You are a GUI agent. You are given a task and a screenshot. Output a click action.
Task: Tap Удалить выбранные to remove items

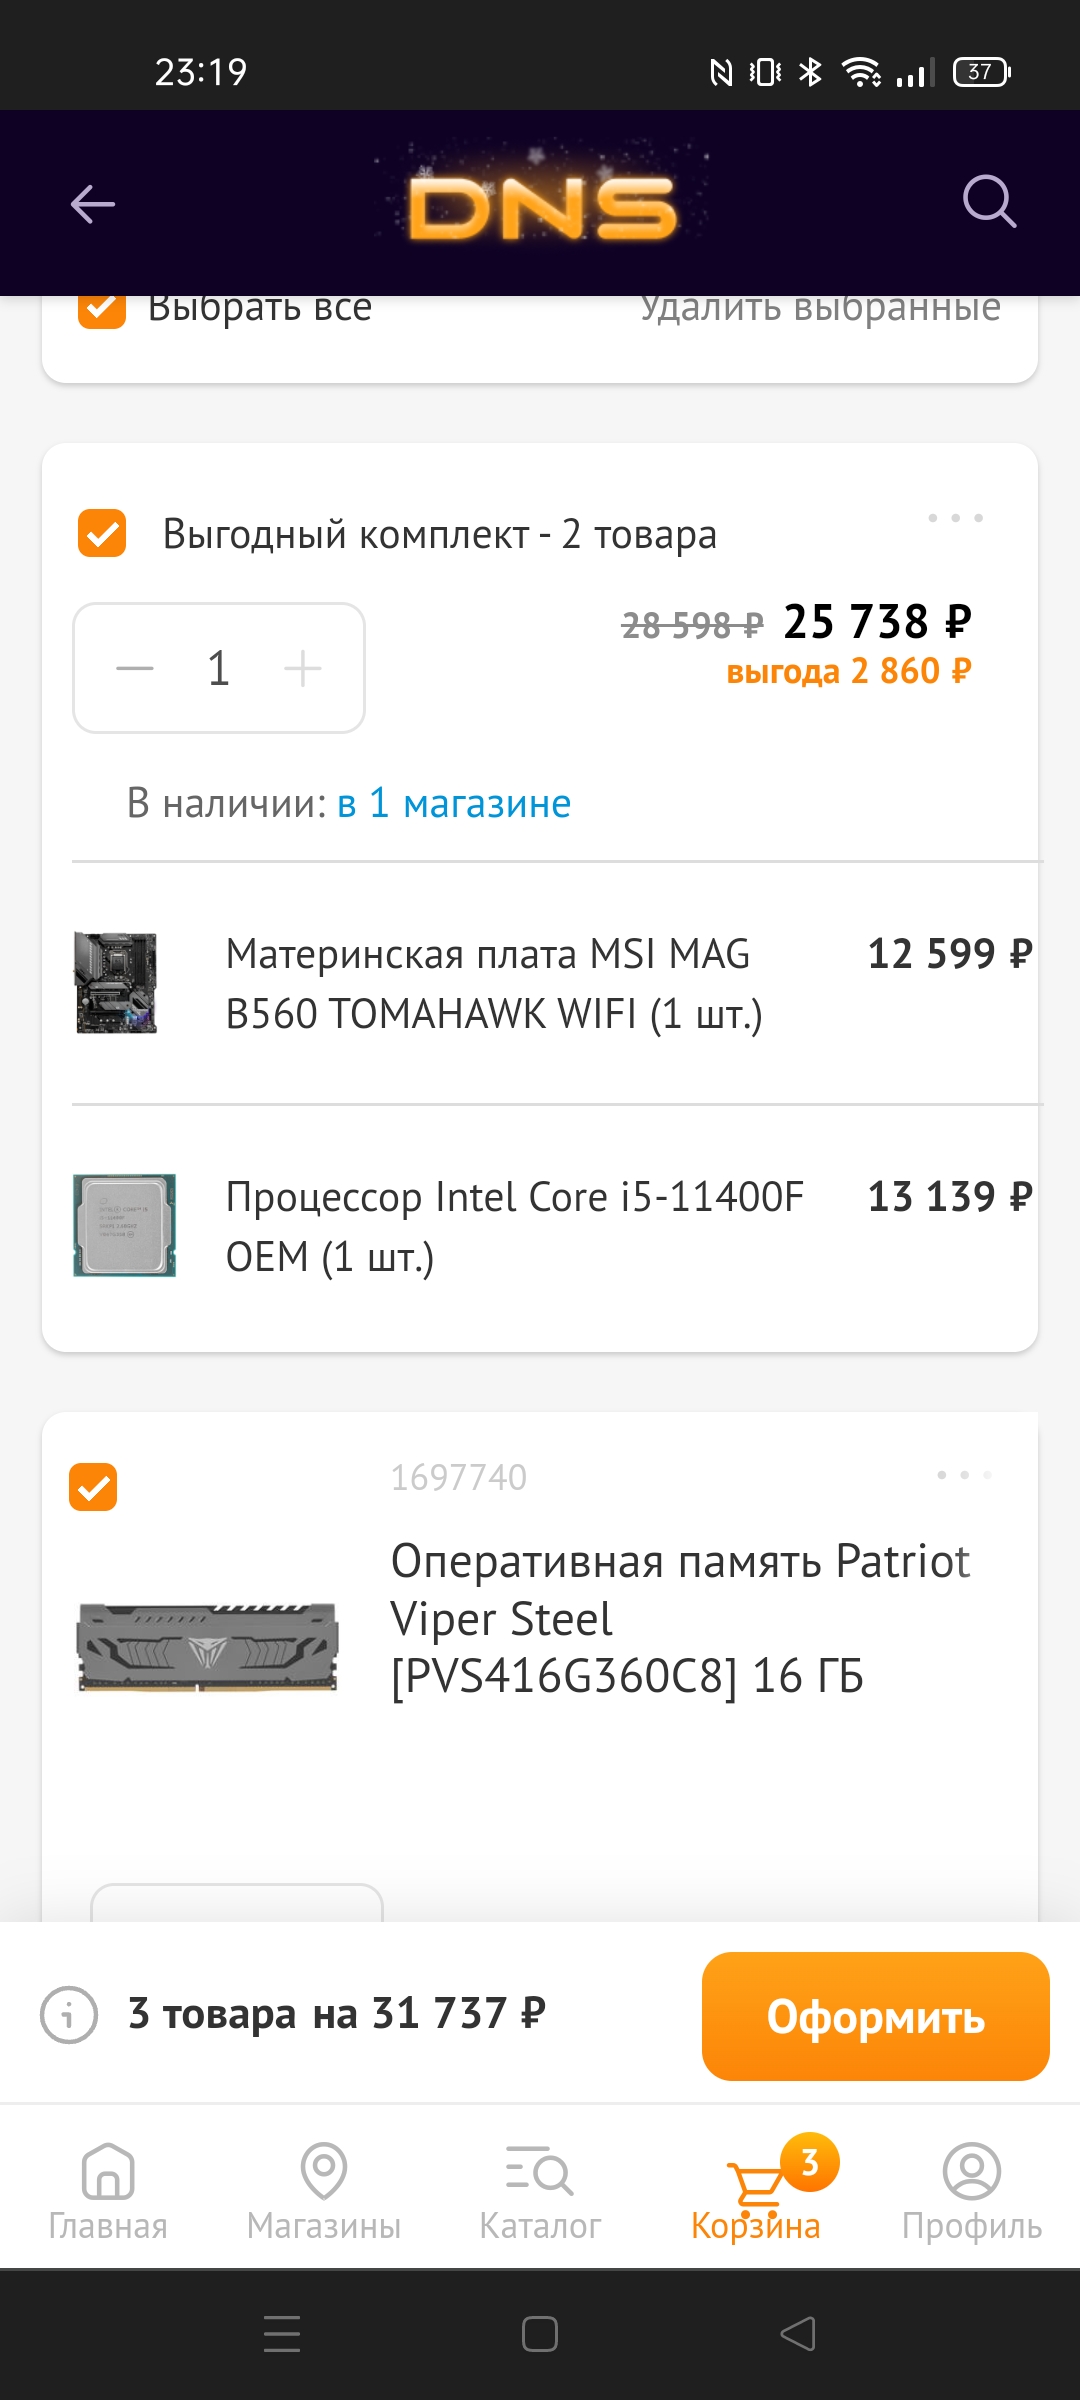click(820, 308)
